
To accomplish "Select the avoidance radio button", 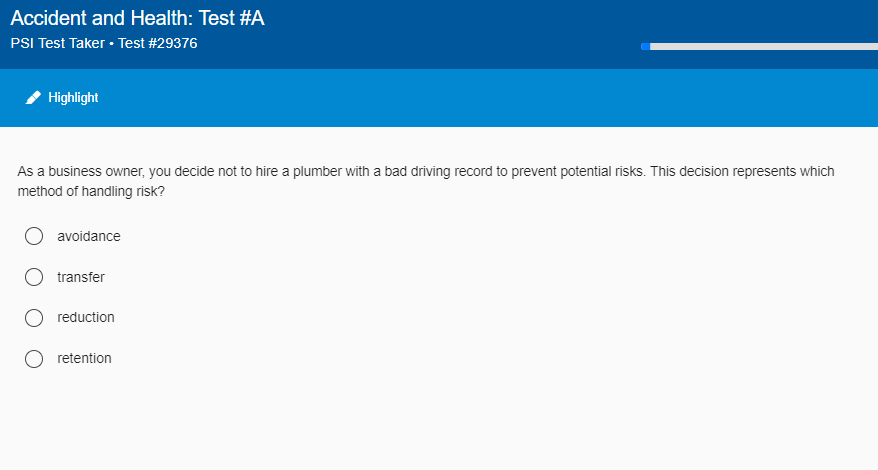I will click(x=34, y=236).
